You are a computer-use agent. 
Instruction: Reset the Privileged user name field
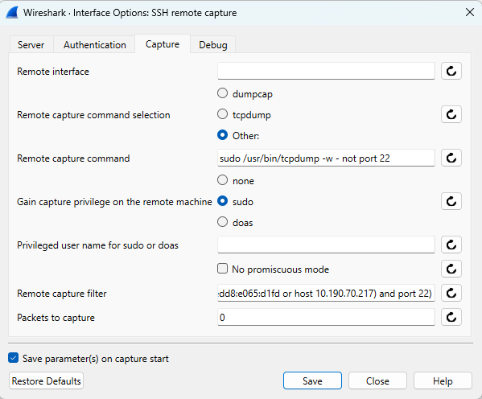click(451, 245)
